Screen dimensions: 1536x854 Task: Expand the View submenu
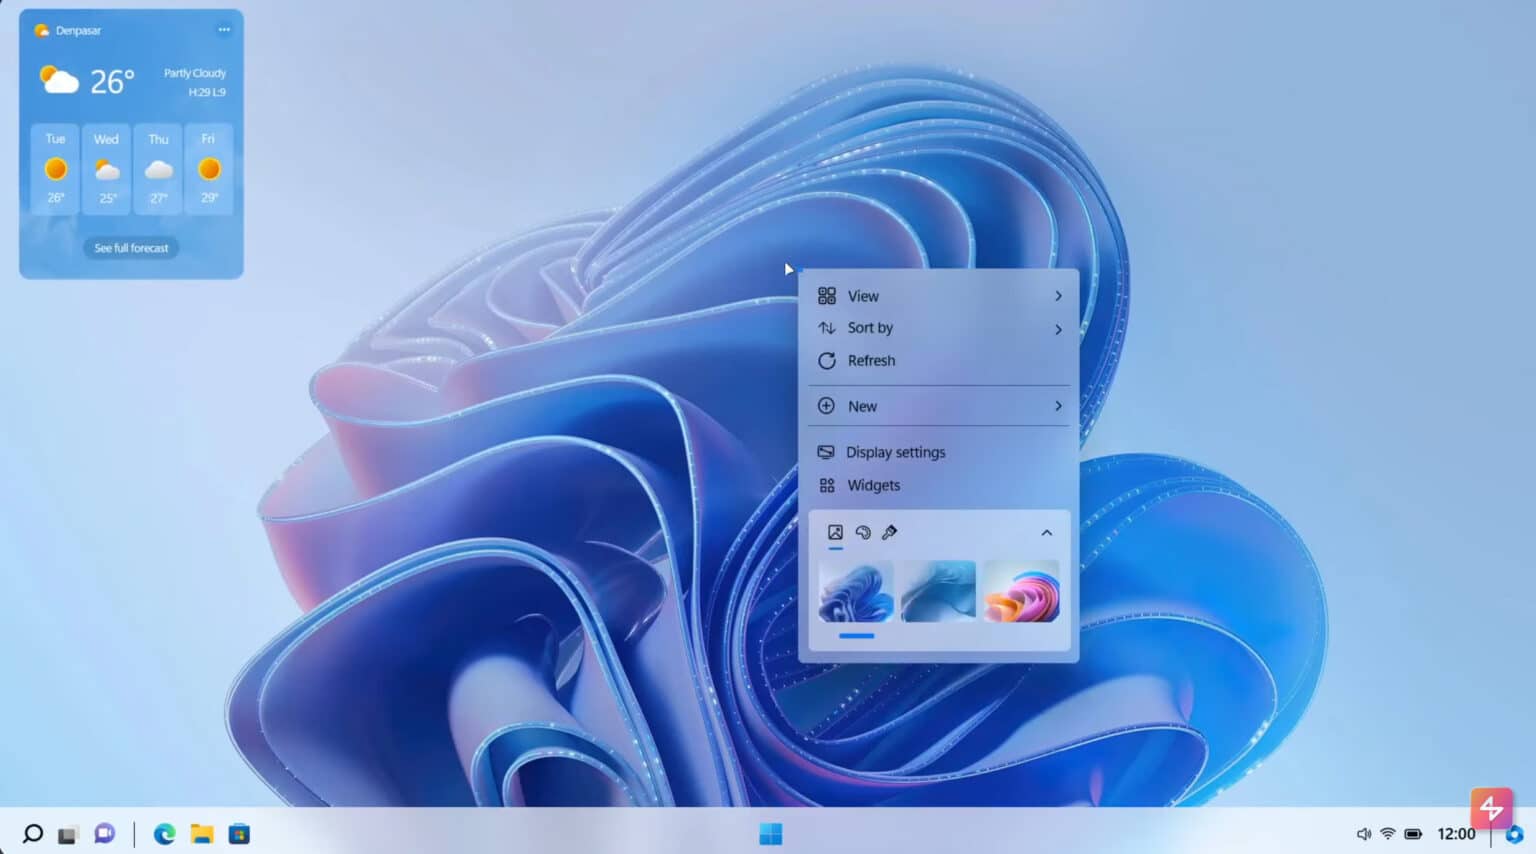coord(863,295)
